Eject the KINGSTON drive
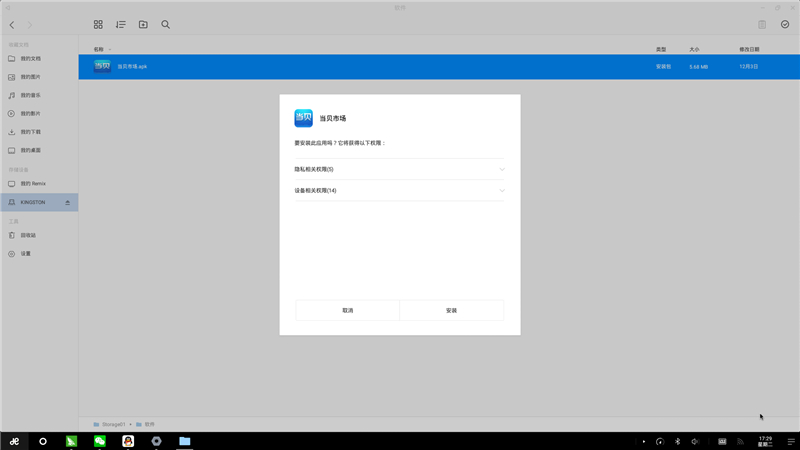 (x=67, y=203)
